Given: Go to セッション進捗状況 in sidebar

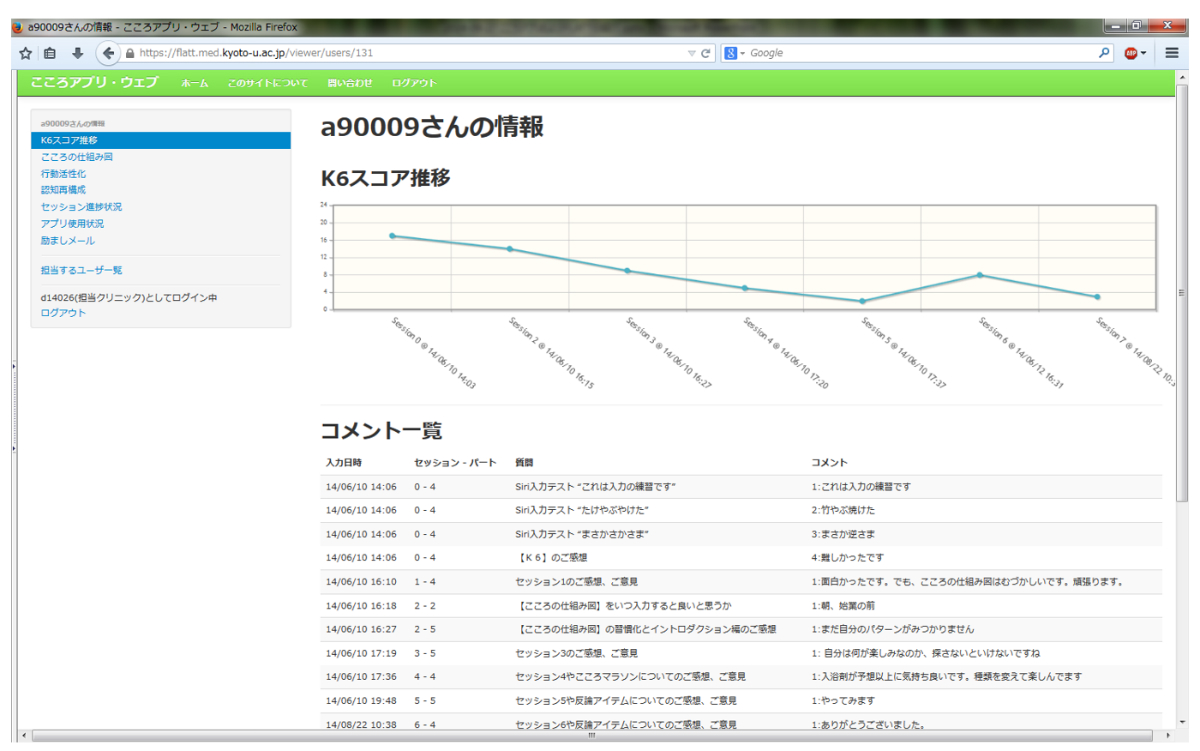Looking at the screenshot, I should click(81, 207).
